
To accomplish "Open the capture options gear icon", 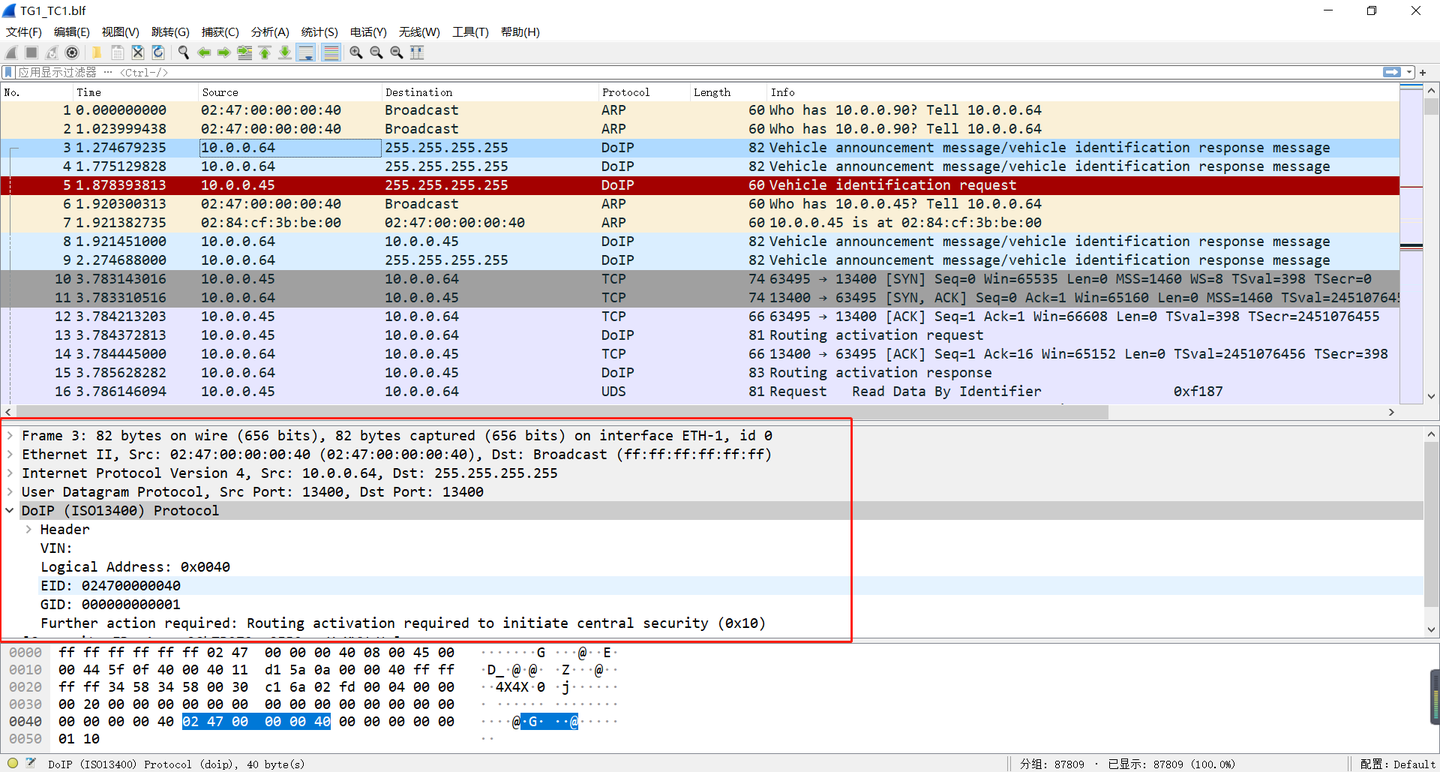I will 72,52.
